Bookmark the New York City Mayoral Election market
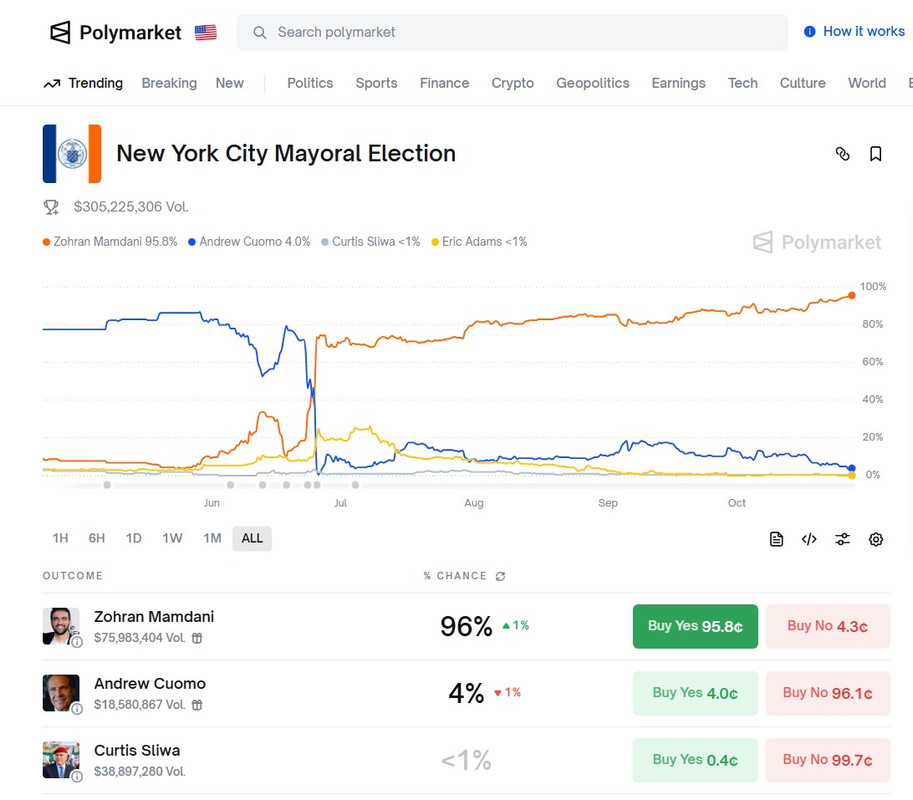 point(875,154)
